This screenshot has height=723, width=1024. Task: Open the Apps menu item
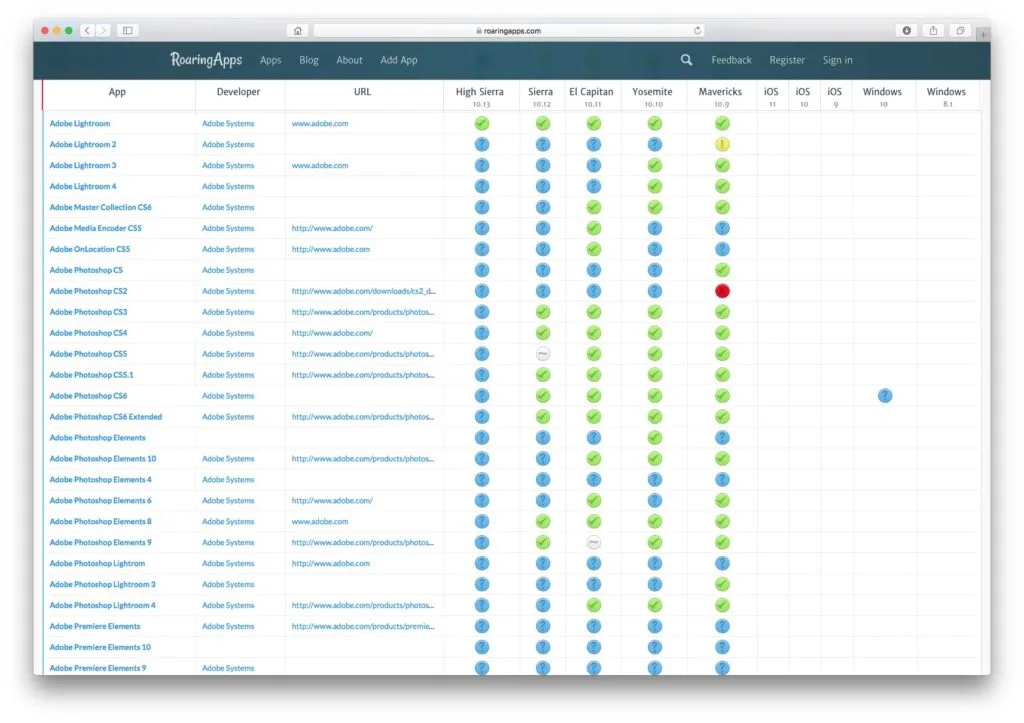tap(270, 60)
